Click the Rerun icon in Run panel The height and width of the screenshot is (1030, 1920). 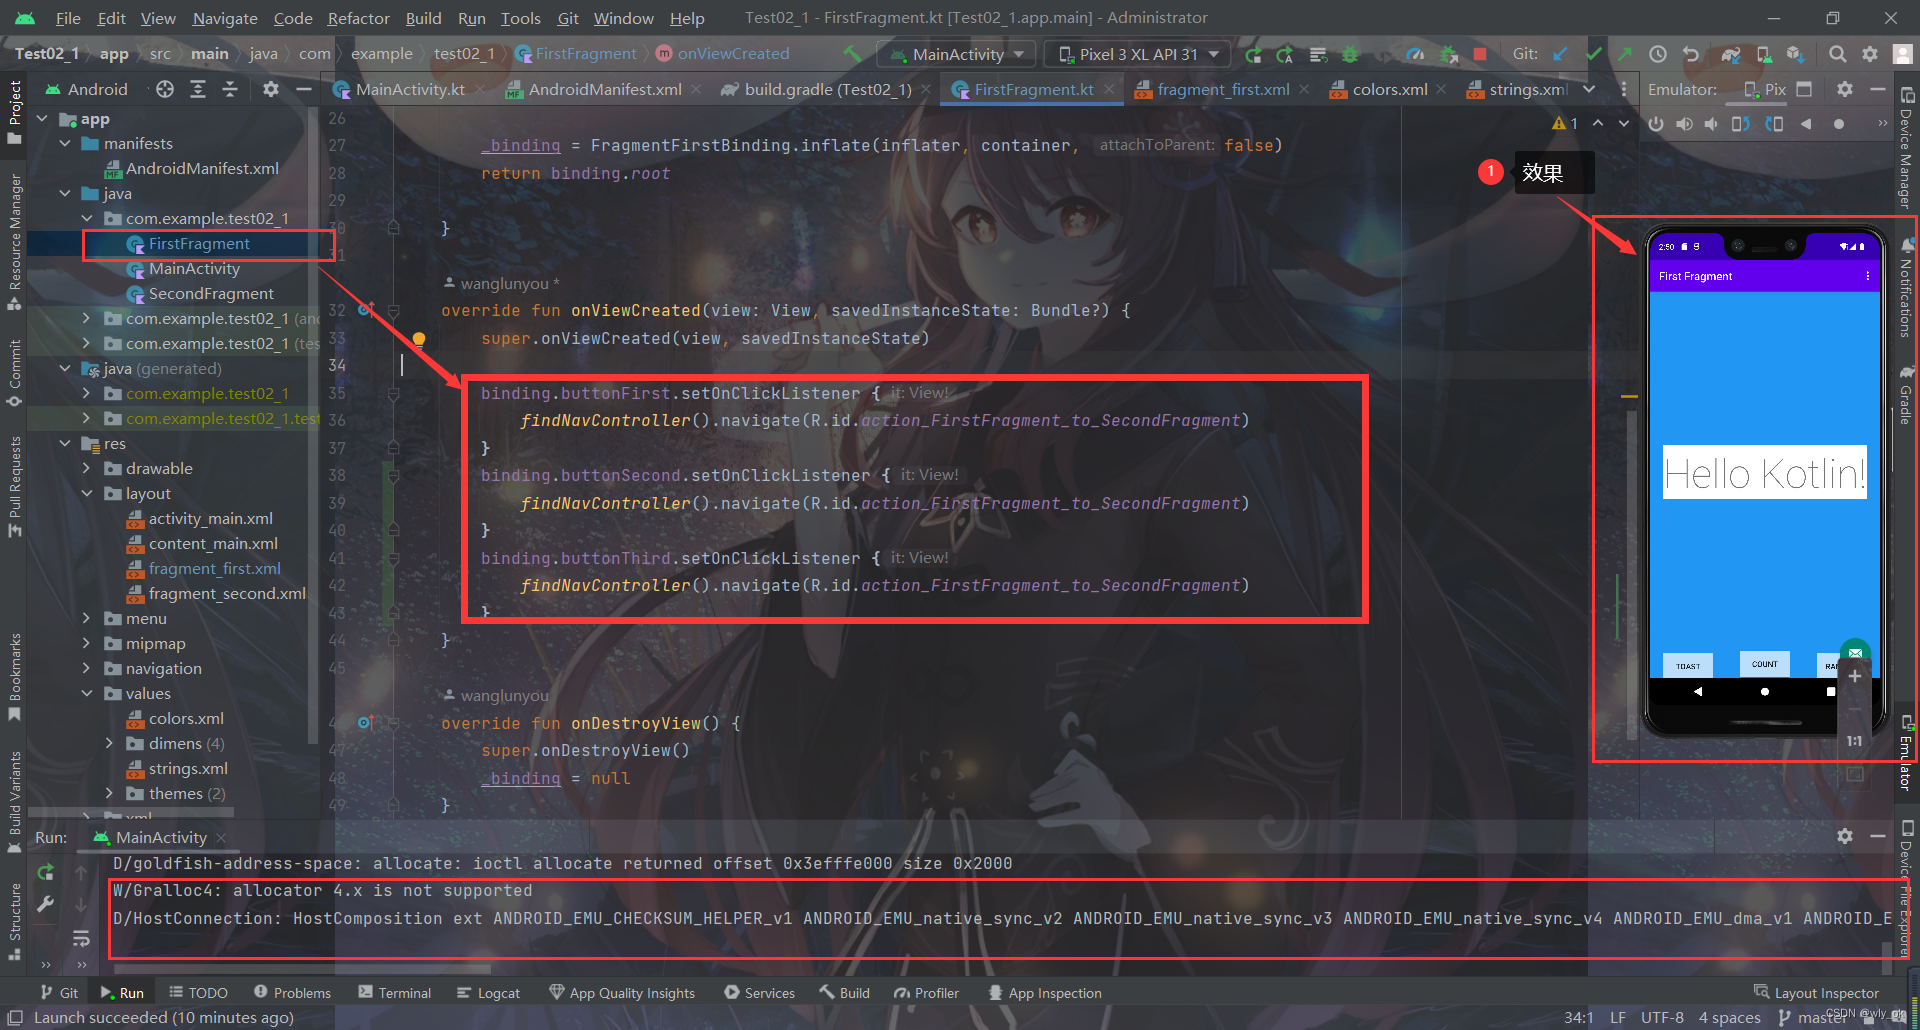pyautogui.click(x=45, y=872)
